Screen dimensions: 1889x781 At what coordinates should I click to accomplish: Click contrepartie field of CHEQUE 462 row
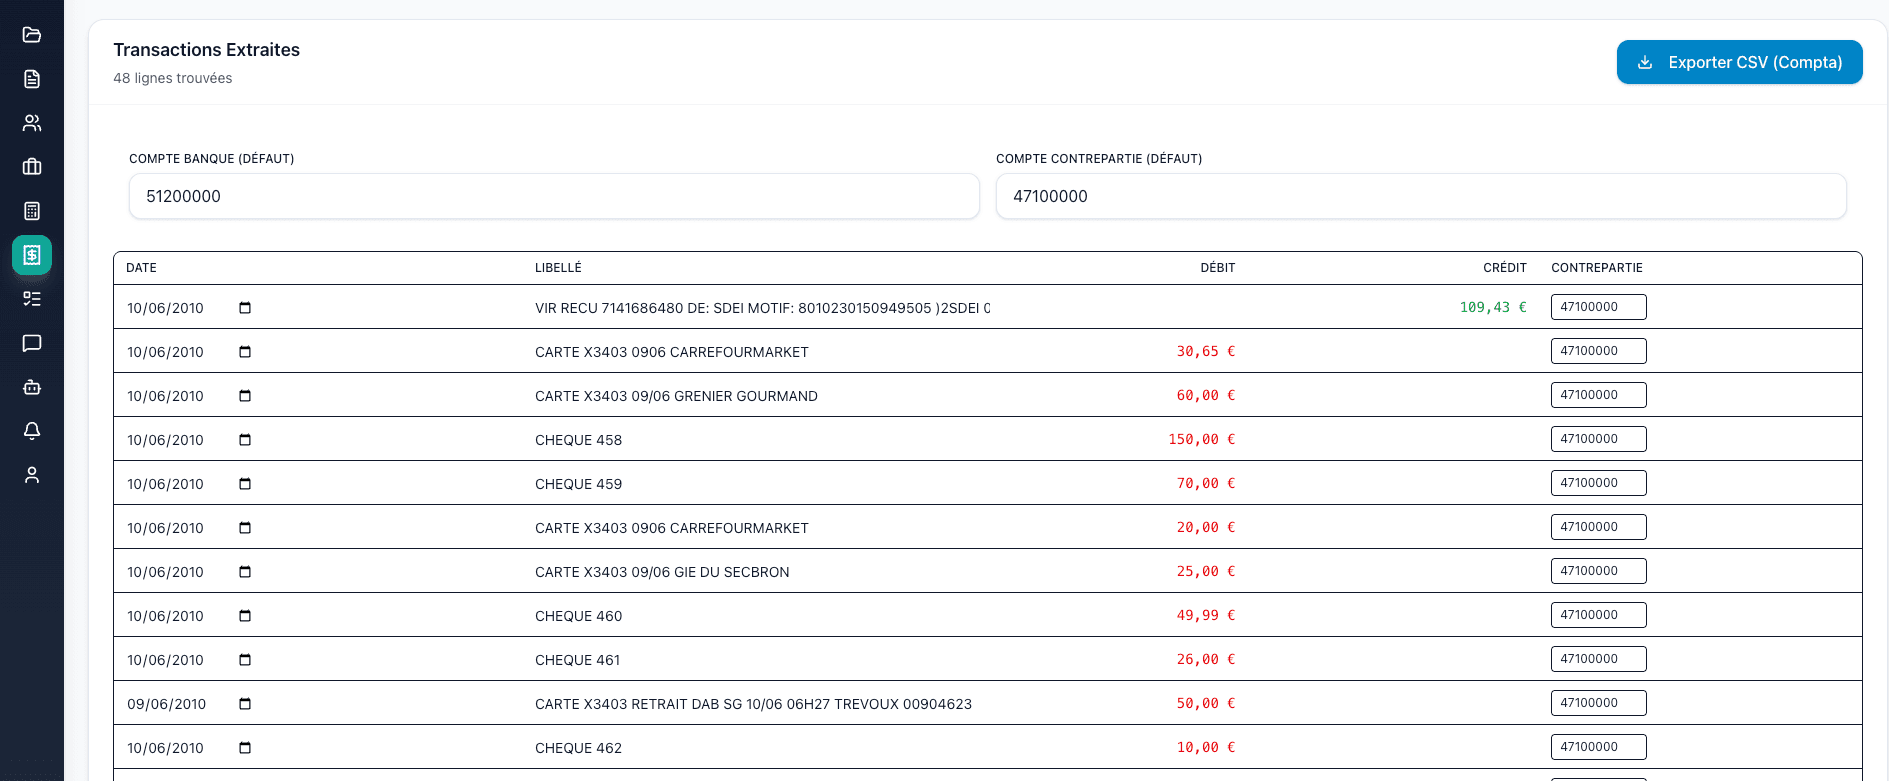[1597, 747]
